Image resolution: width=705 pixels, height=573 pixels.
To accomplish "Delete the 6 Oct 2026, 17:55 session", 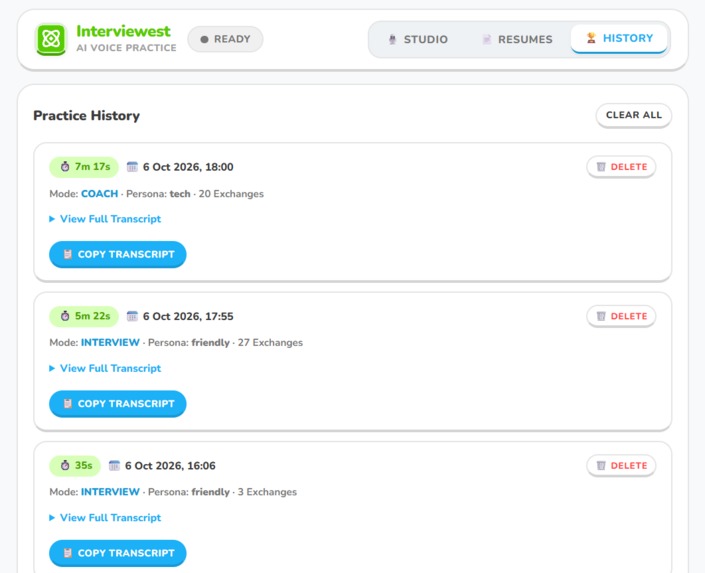I will 621,316.
